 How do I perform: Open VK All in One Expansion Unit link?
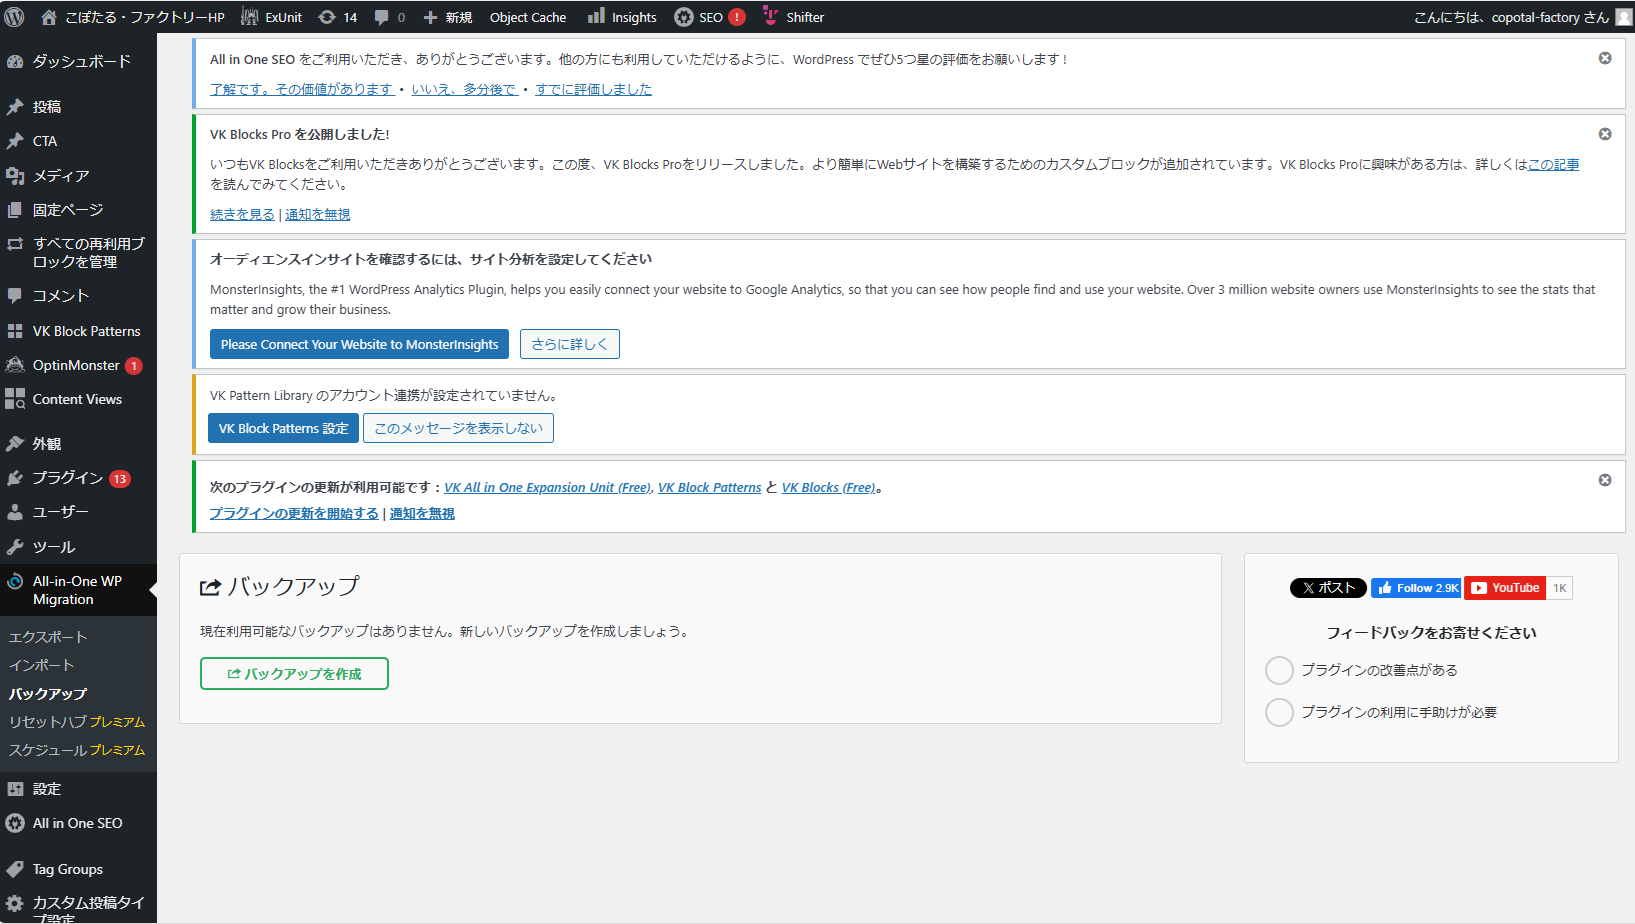(x=547, y=487)
